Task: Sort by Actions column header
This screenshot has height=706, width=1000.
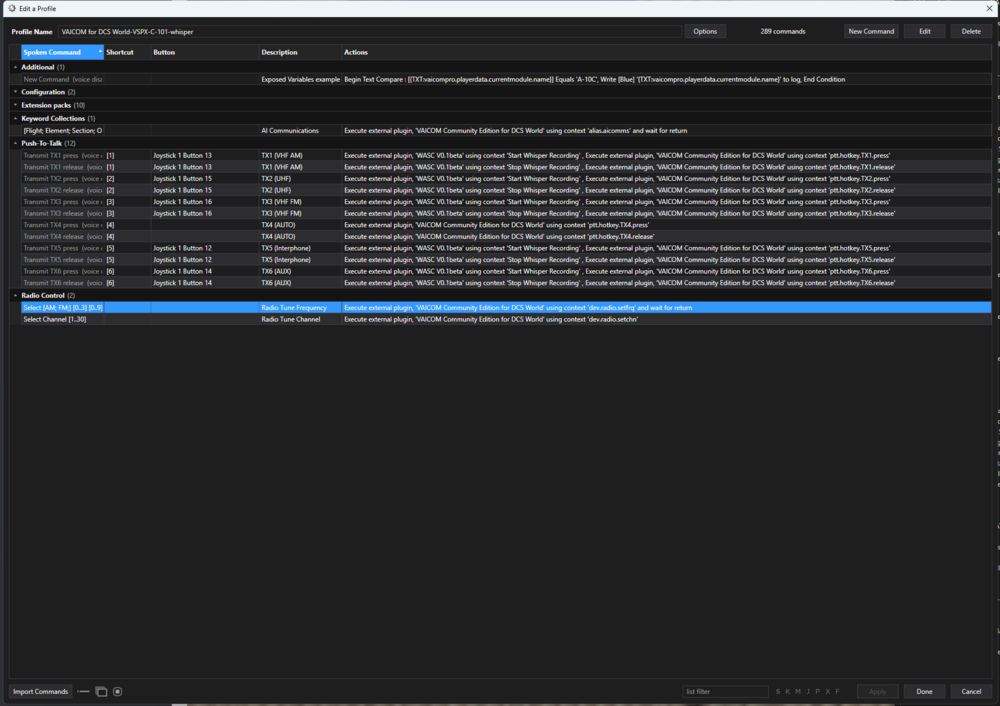Action: click(666, 52)
